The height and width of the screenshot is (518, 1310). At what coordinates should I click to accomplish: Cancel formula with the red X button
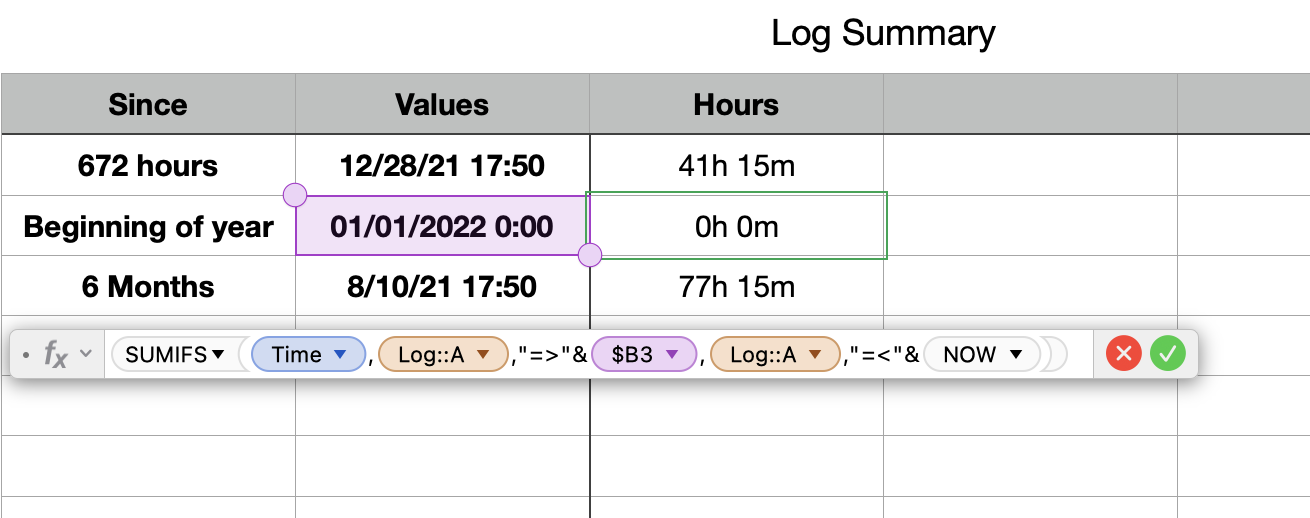[1123, 353]
